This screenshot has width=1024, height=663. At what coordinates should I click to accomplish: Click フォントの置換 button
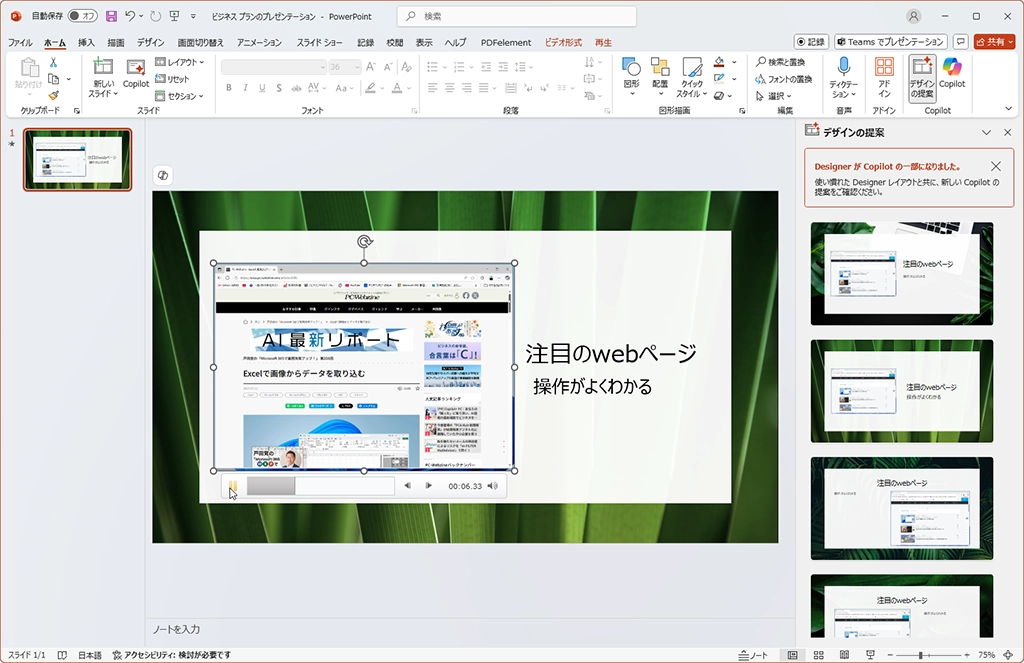point(784,79)
